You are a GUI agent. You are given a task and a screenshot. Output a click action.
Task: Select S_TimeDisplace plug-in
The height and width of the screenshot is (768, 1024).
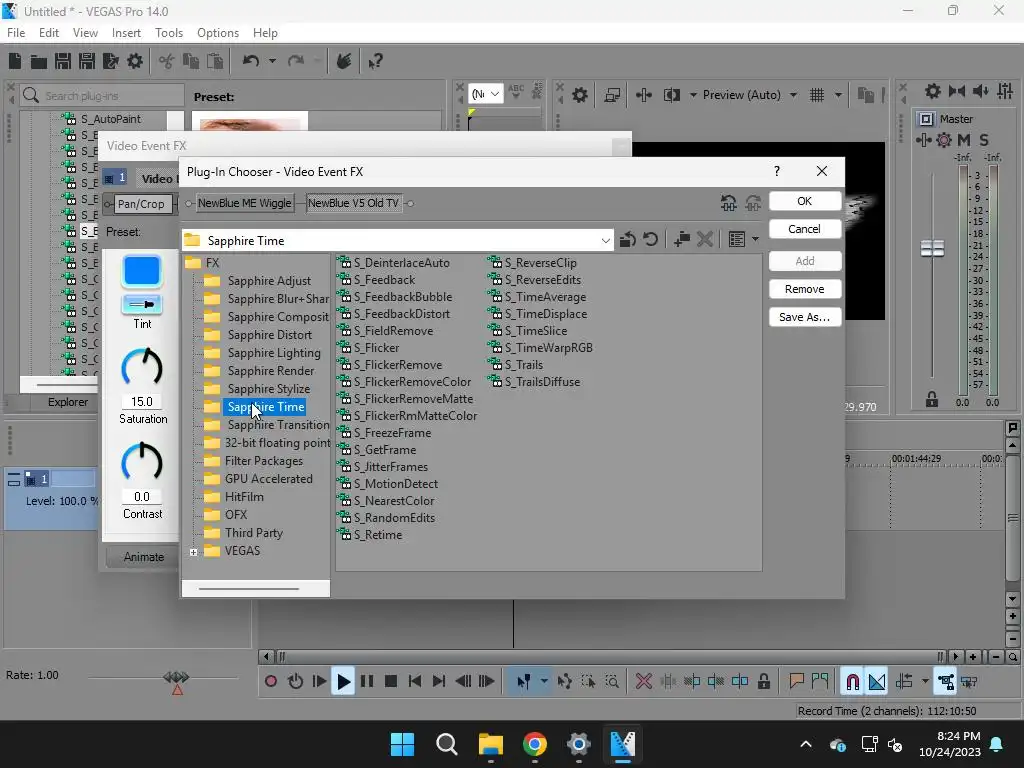click(x=545, y=314)
